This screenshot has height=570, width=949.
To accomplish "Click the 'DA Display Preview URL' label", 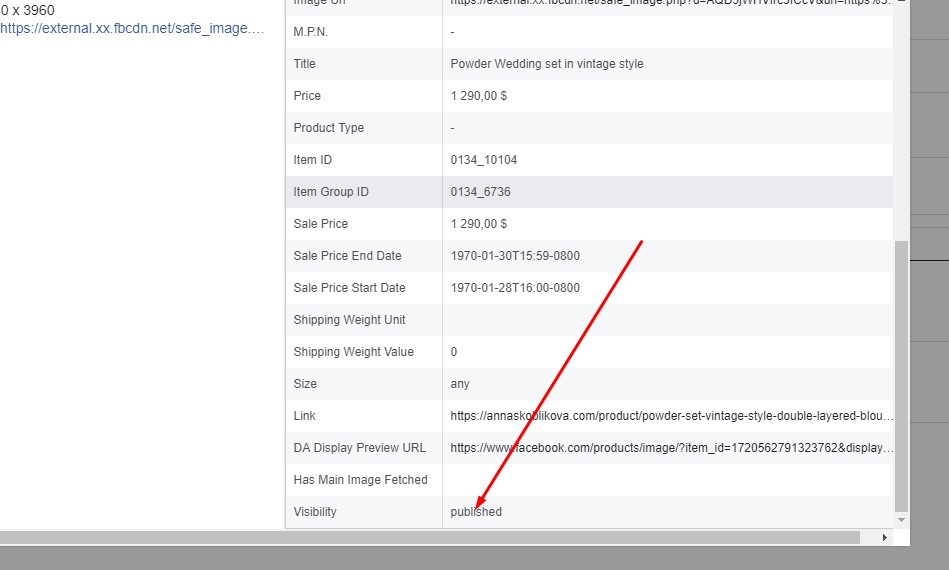I will tap(360, 448).
